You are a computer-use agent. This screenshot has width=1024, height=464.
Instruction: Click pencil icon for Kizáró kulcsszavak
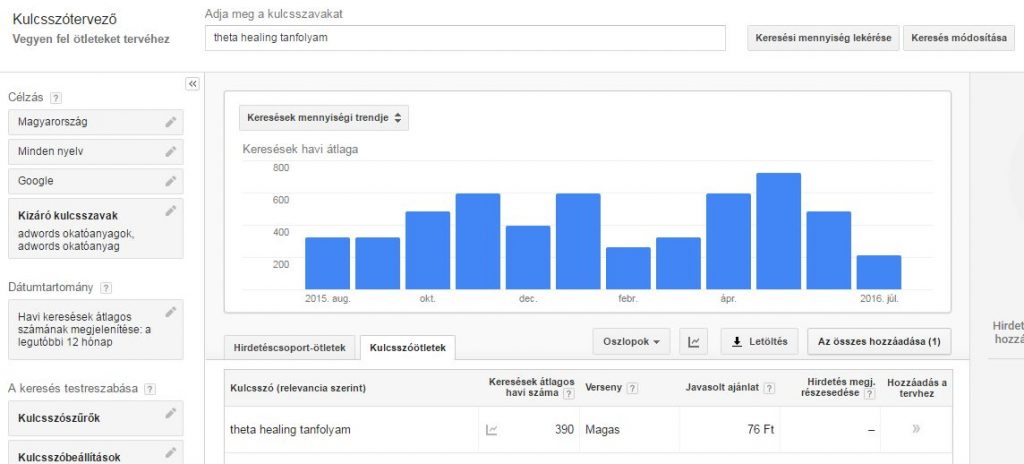170,211
